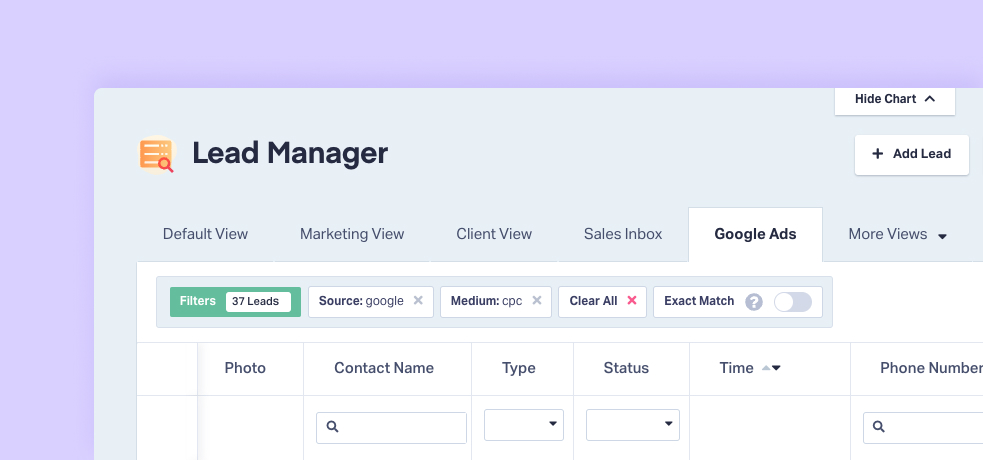Screen dimensions: 983x460
Task: Switch to the Marketing View tab
Action: click(x=352, y=234)
